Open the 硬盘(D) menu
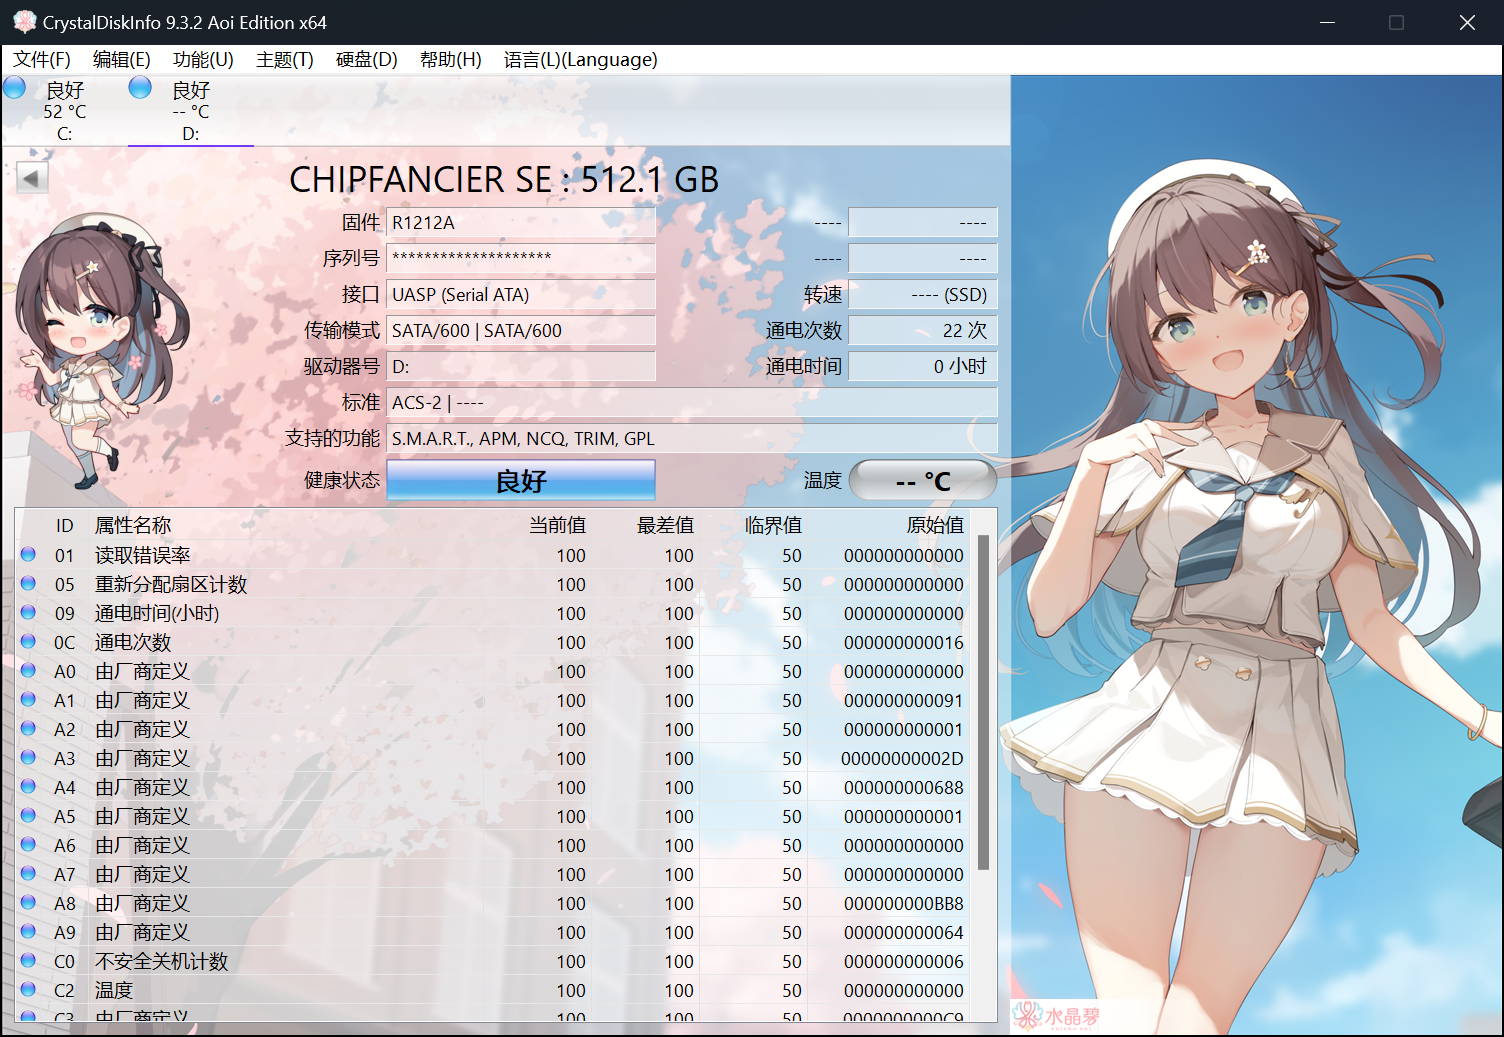The width and height of the screenshot is (1504, 1037). click(366, 60)
